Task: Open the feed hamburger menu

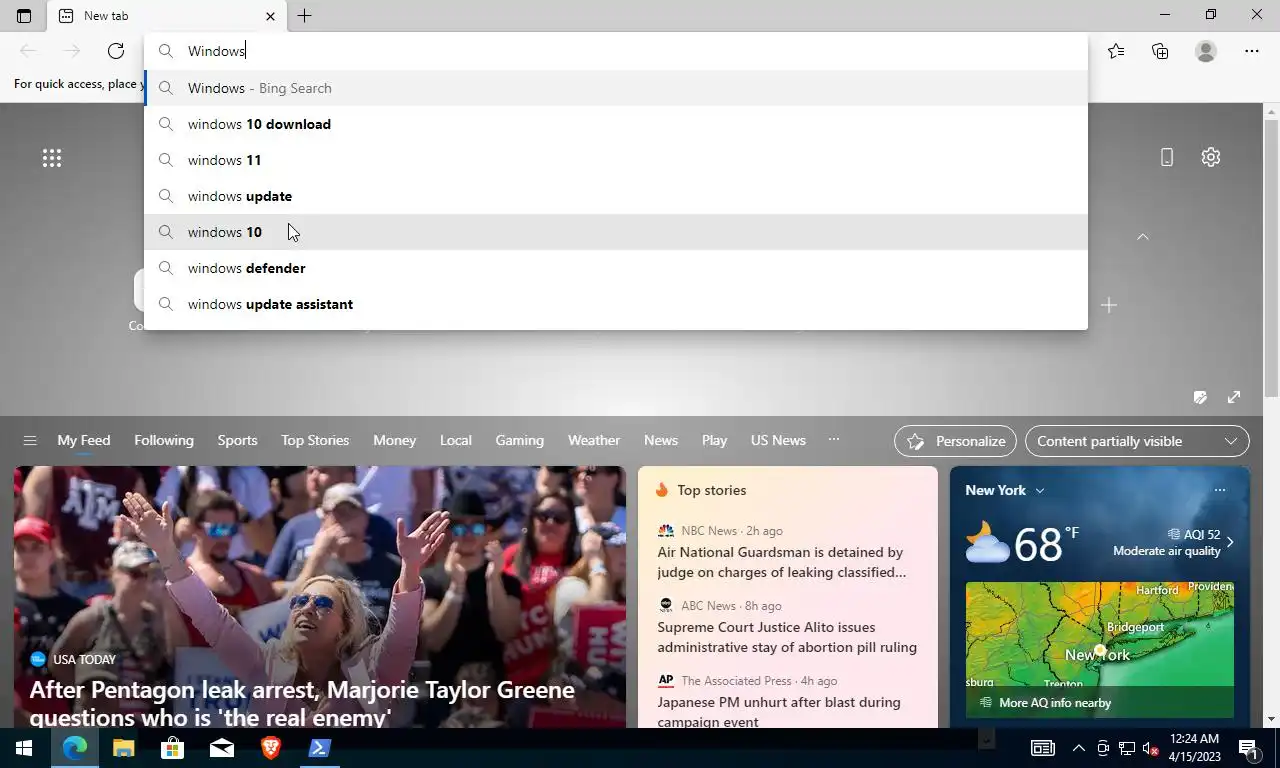Action: [30, 441]
